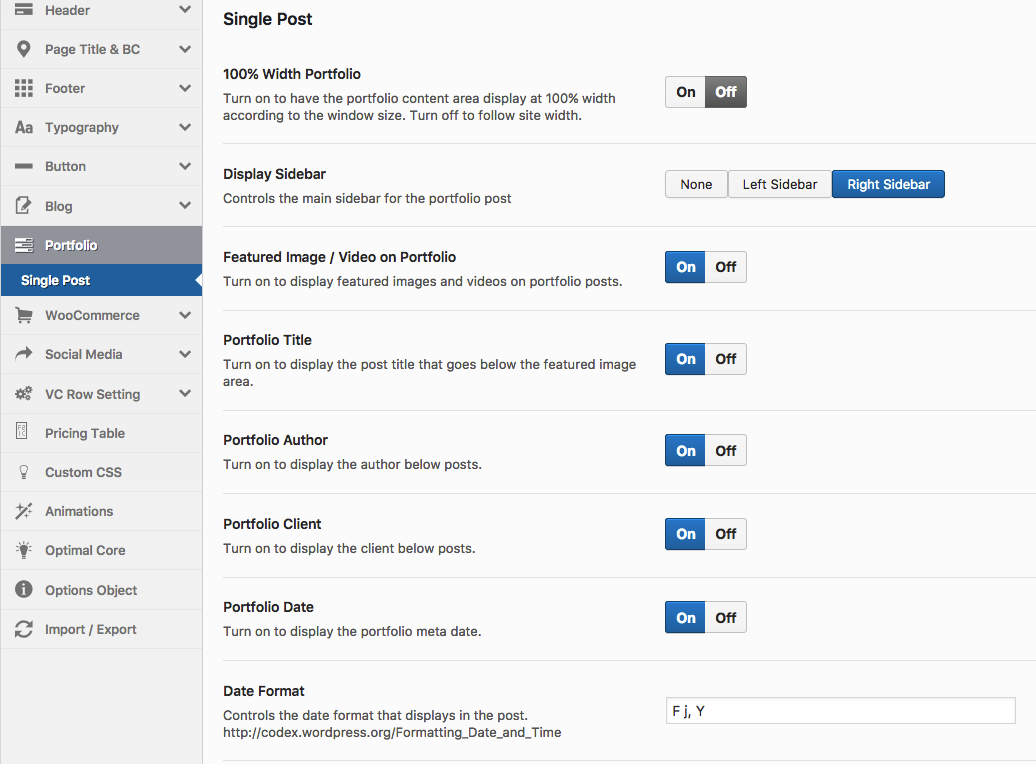Click the Social Media share arrow icon
The width and height of the screenshot is (1036, 764).
(x=24, y=354)
